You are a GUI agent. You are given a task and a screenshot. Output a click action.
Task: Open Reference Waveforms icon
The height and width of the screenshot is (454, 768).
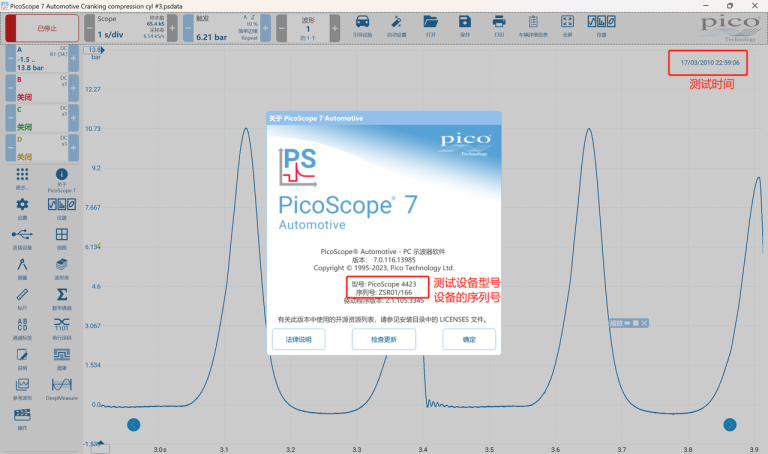pos(22,388)
